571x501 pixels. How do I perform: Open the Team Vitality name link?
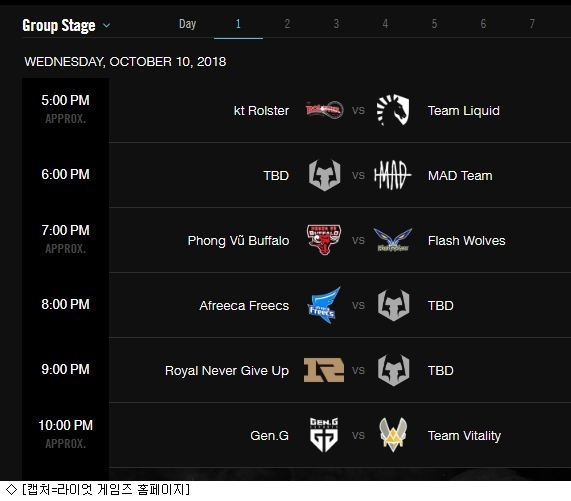click(464, 435)
